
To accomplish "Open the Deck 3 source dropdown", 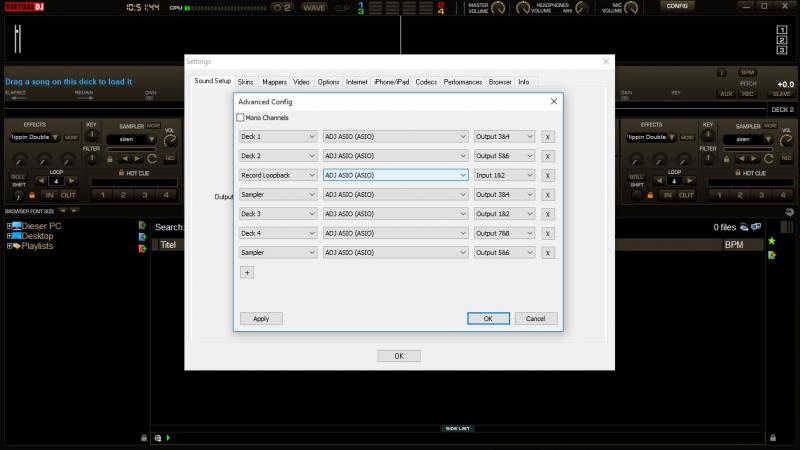I will [278, 214].
